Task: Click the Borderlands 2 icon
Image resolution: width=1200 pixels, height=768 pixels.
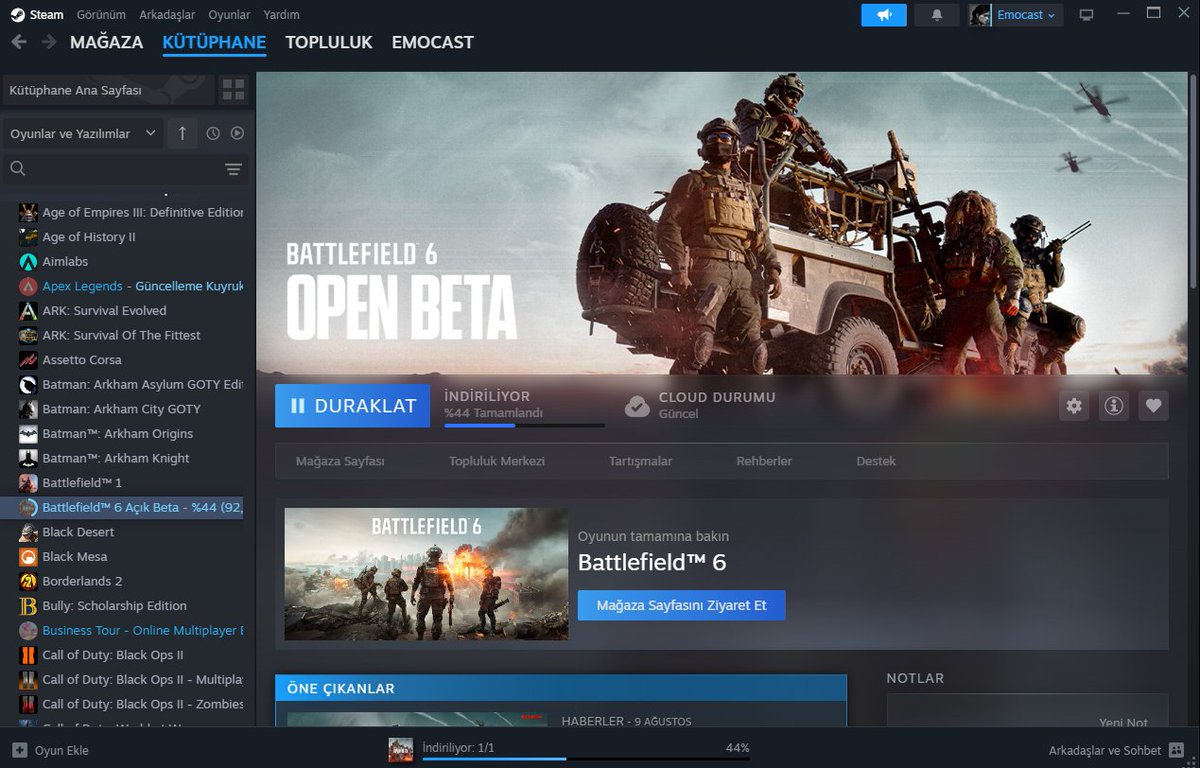Action: (x=28, y=581)
